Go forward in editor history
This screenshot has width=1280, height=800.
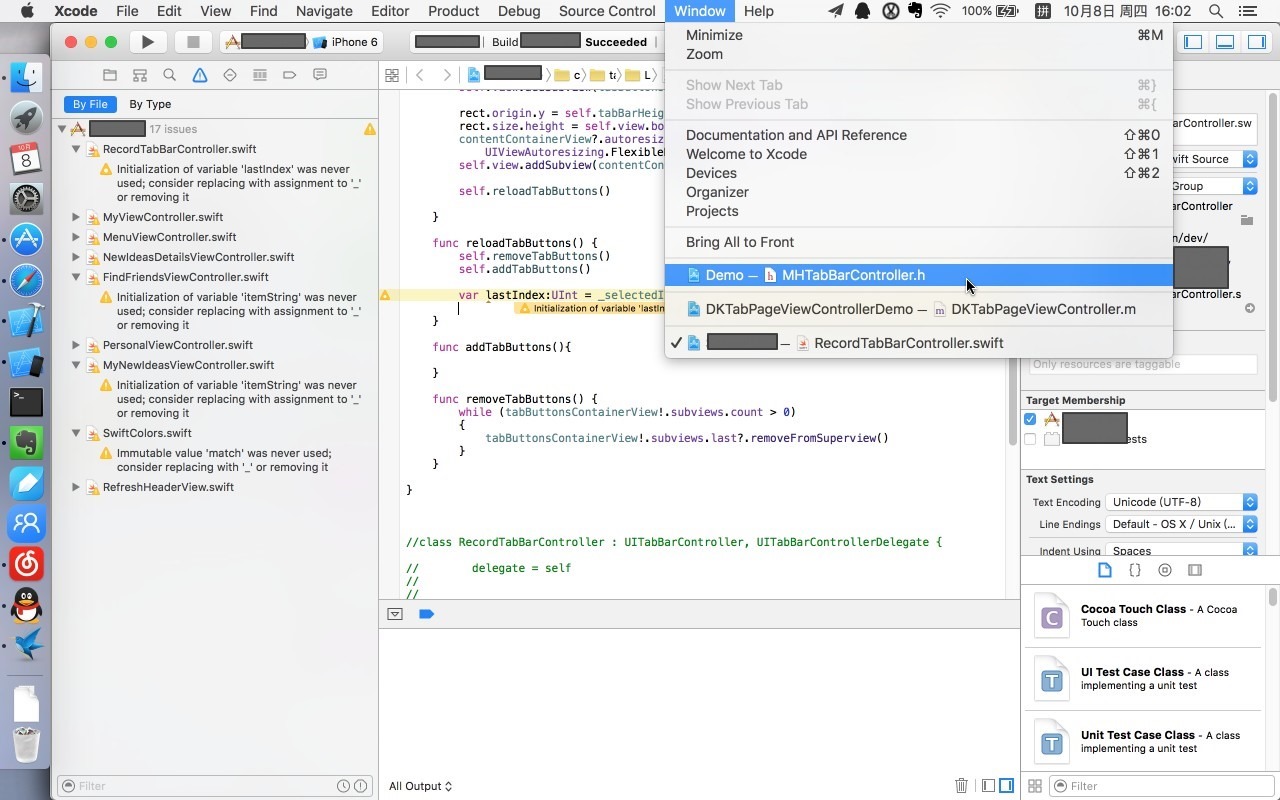447,75
